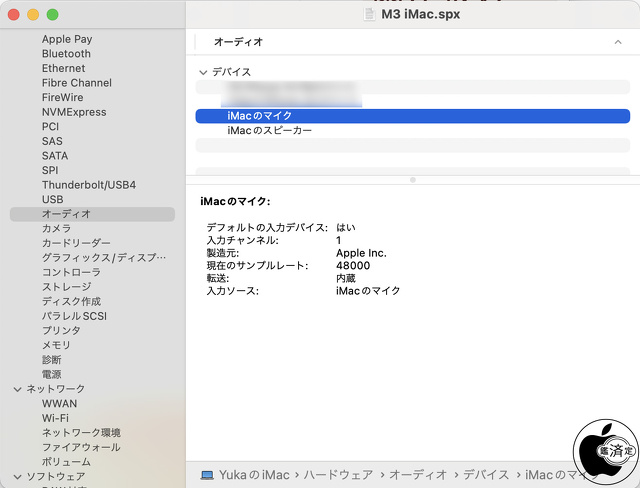
Task: Select プリンタ in the sidebar
Action: pos(61,331)
